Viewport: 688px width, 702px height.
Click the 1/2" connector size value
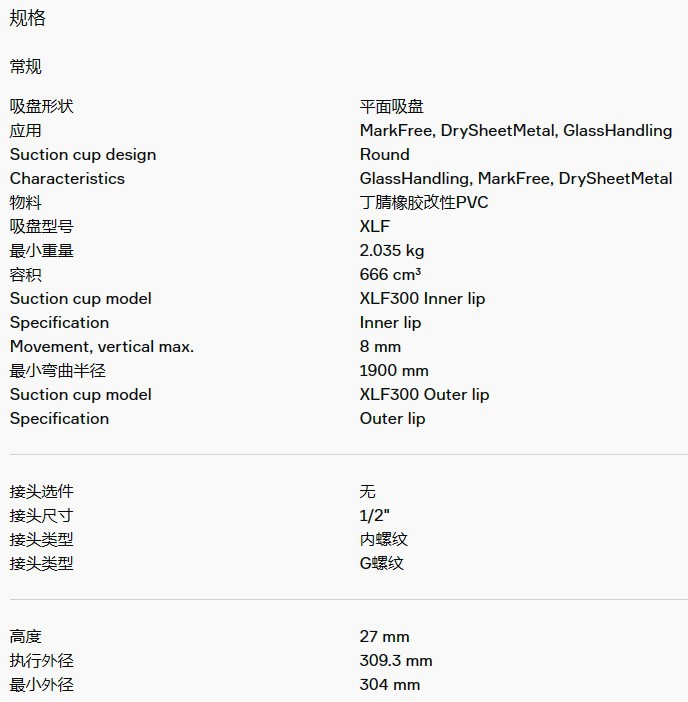pos(375,515)
